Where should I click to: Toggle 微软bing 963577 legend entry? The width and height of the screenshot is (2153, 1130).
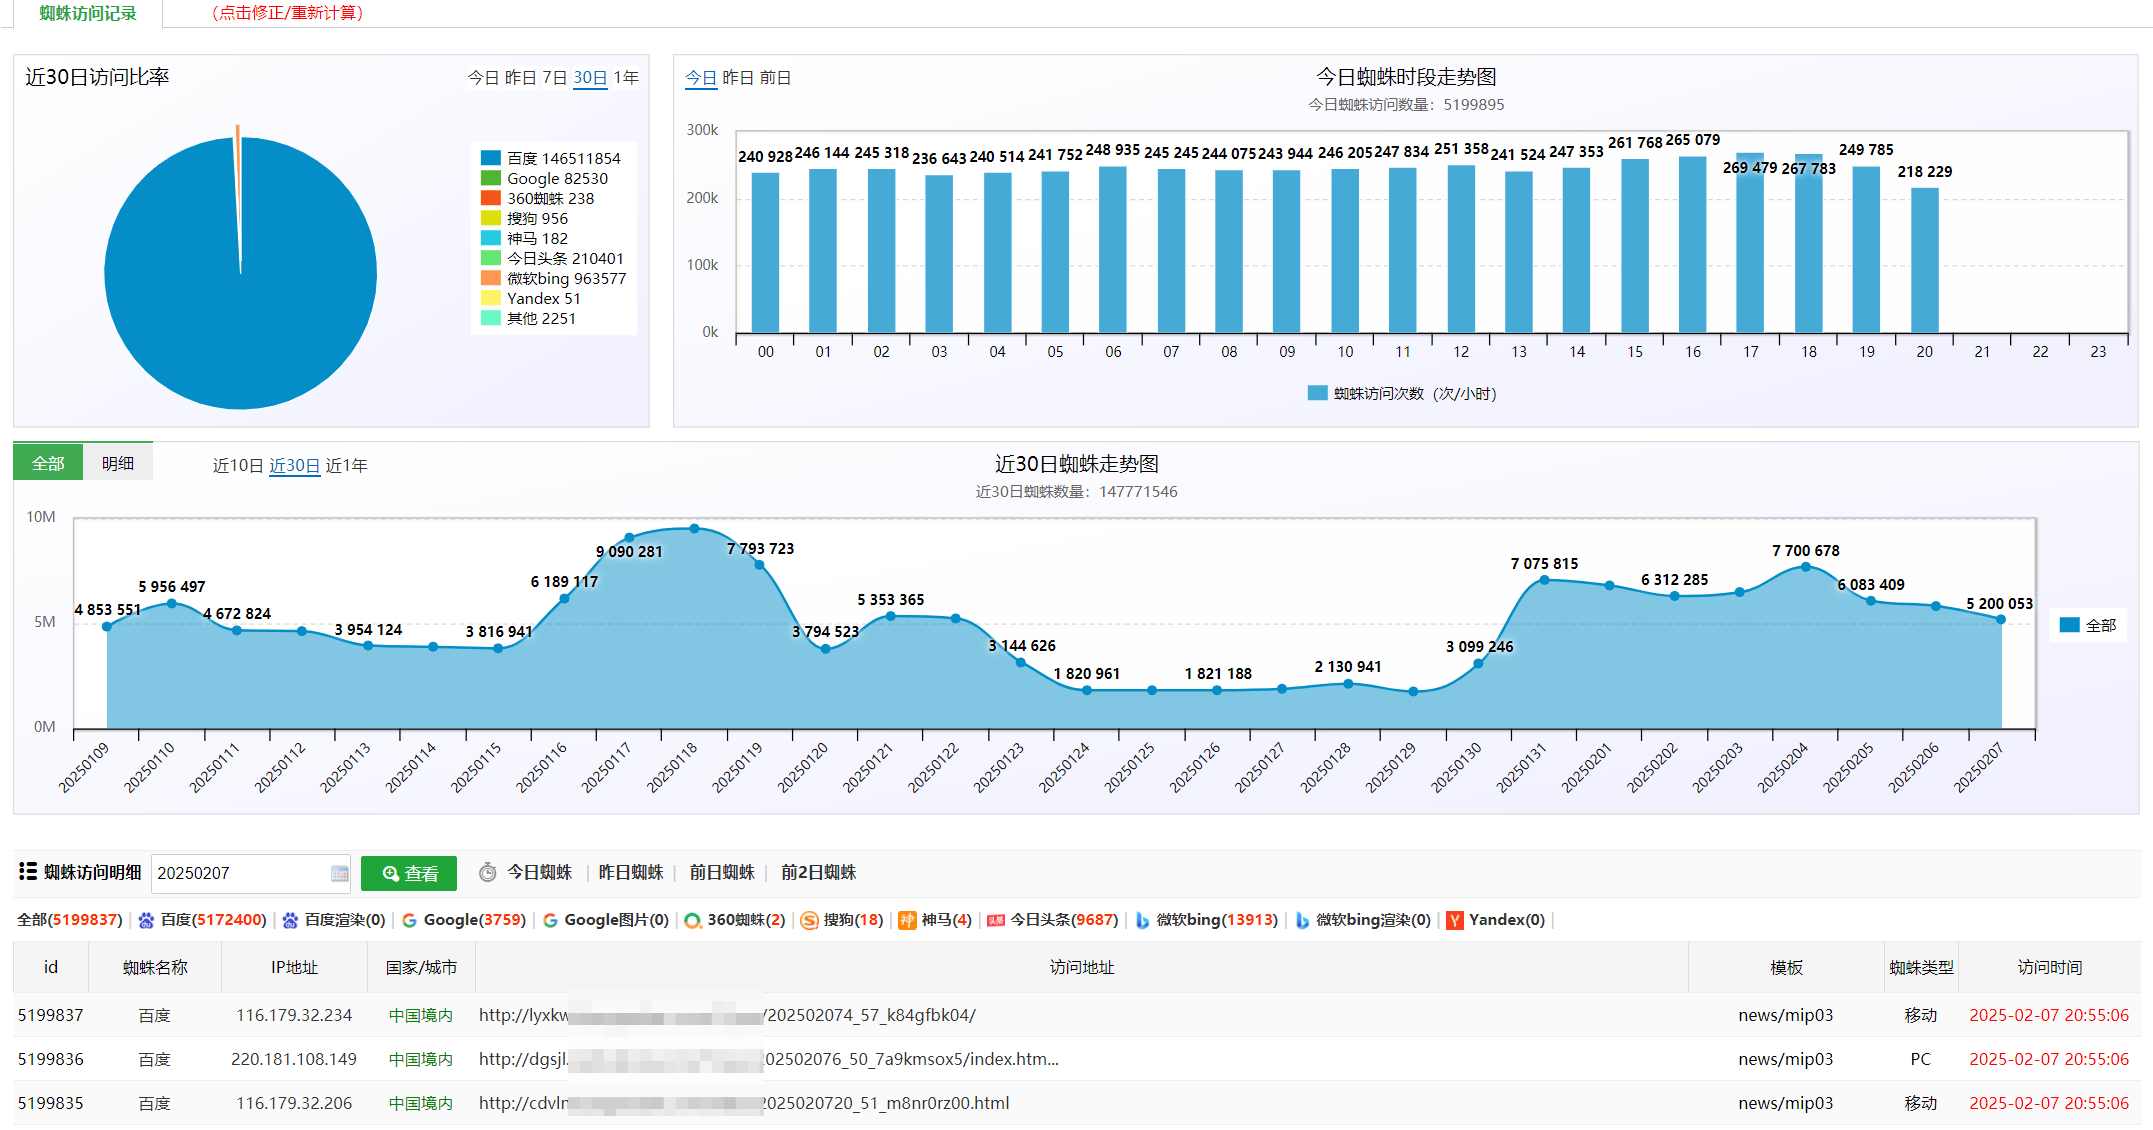tap(554, 278)
